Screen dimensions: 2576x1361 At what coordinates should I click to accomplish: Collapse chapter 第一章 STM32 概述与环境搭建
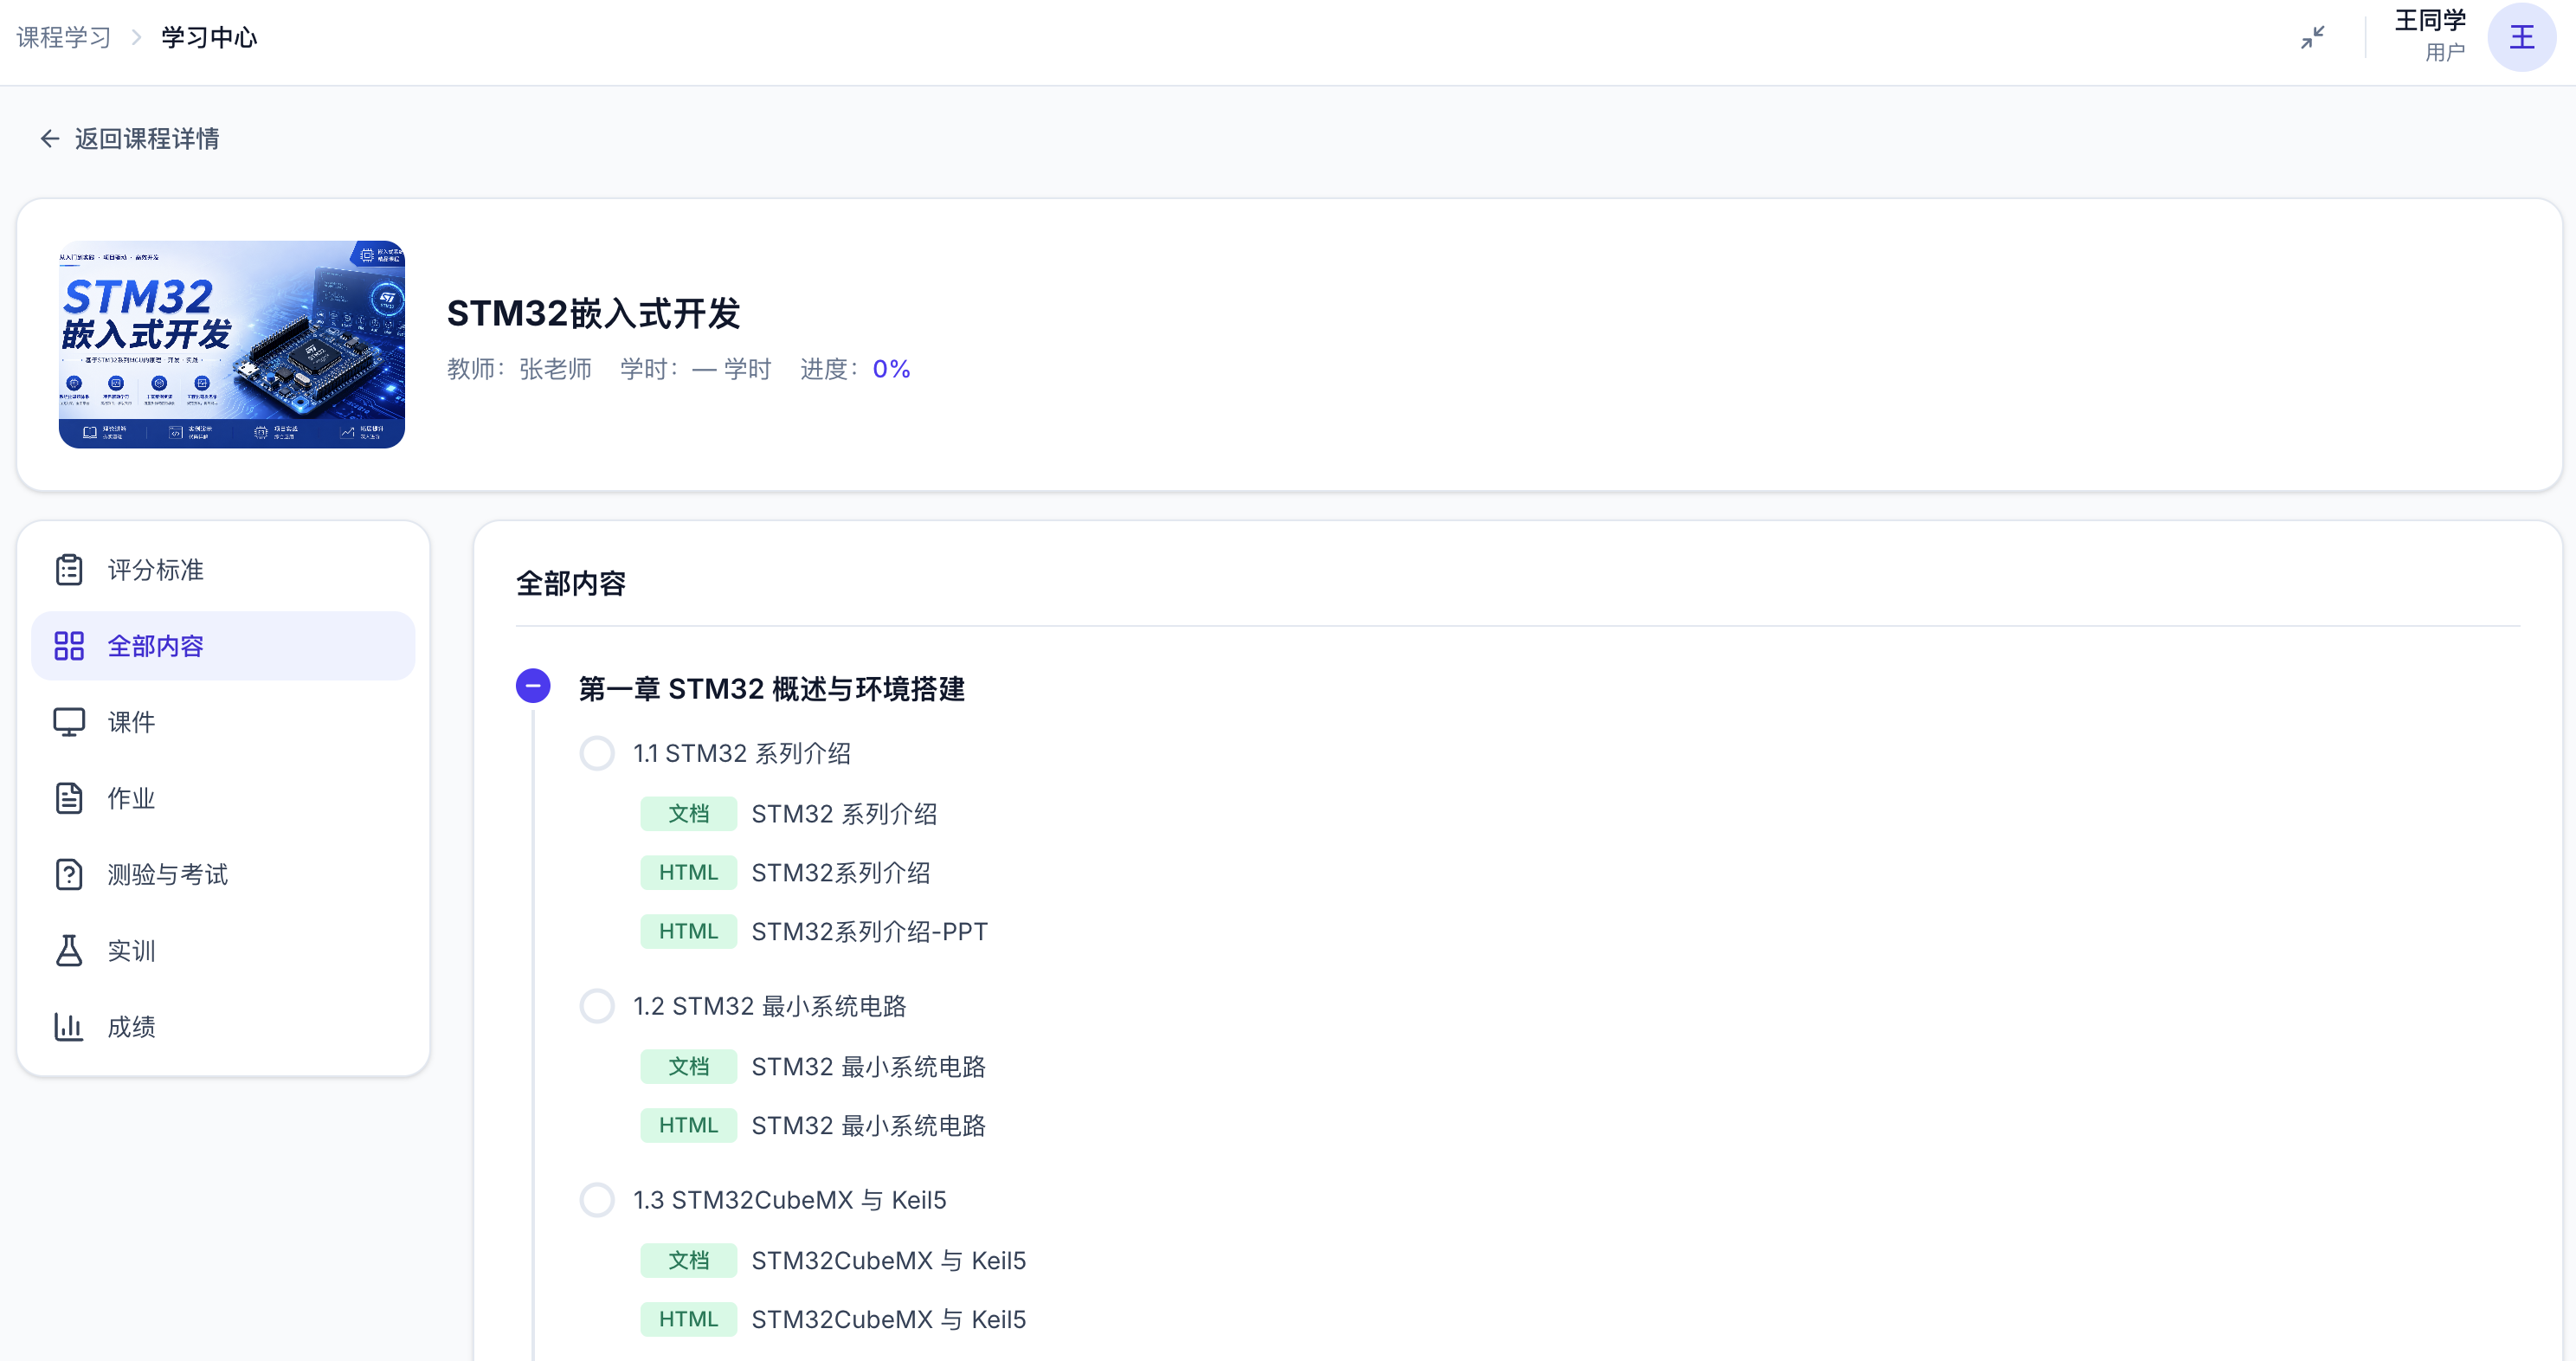pos(533,686)
